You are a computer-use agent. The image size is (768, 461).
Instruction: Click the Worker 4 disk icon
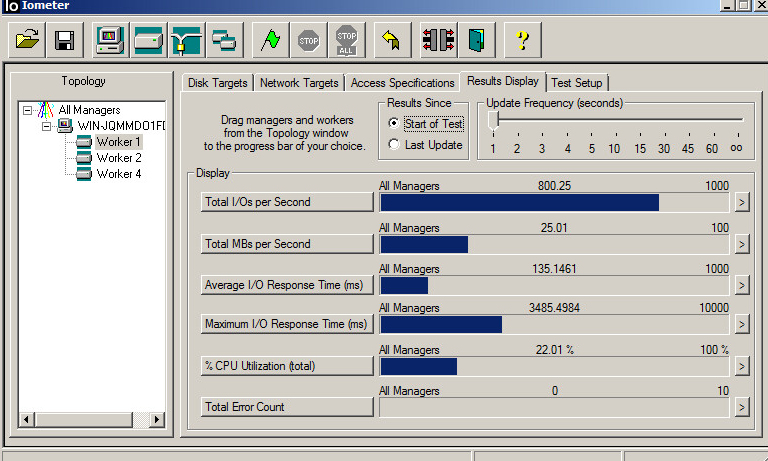click(x=84, y=174)
